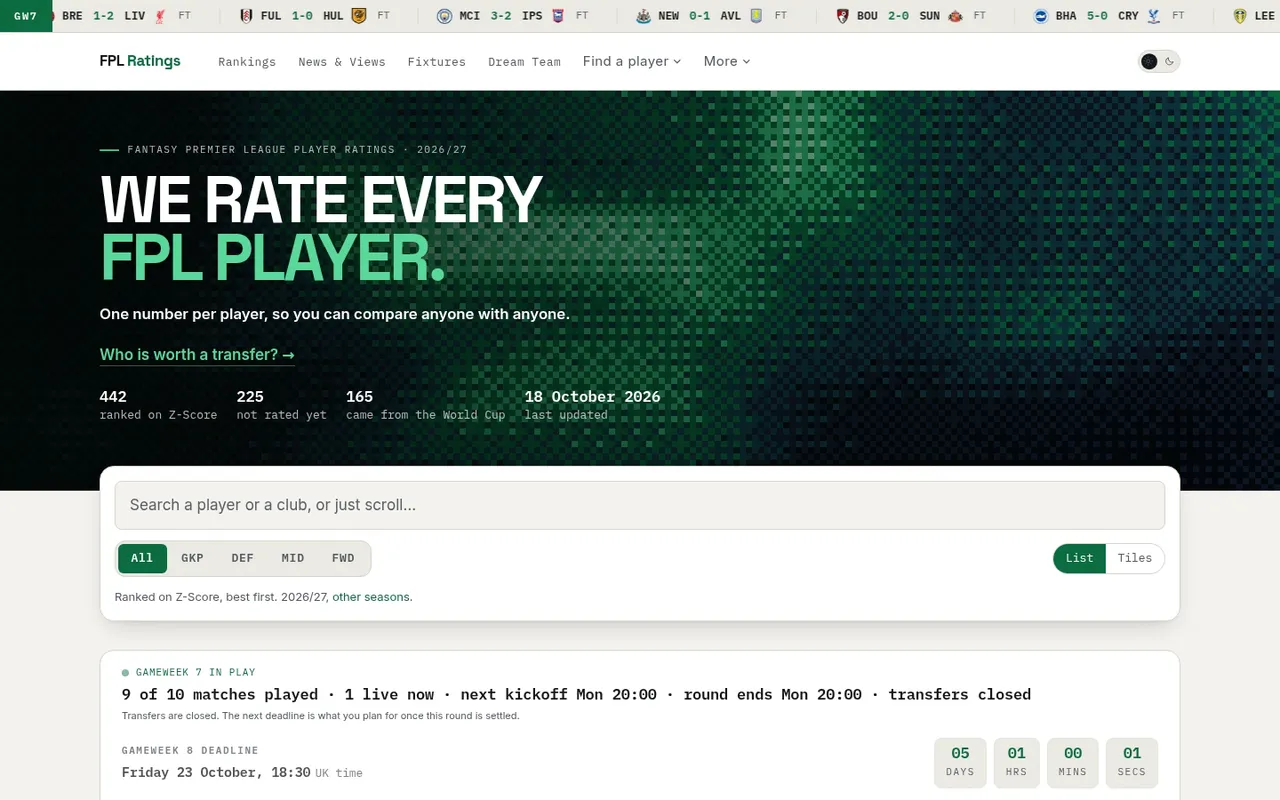This screenshot has width=1280, height=800.
Task: Click the 01 Secs countdown box
Action: click(x=1132, y=763)
